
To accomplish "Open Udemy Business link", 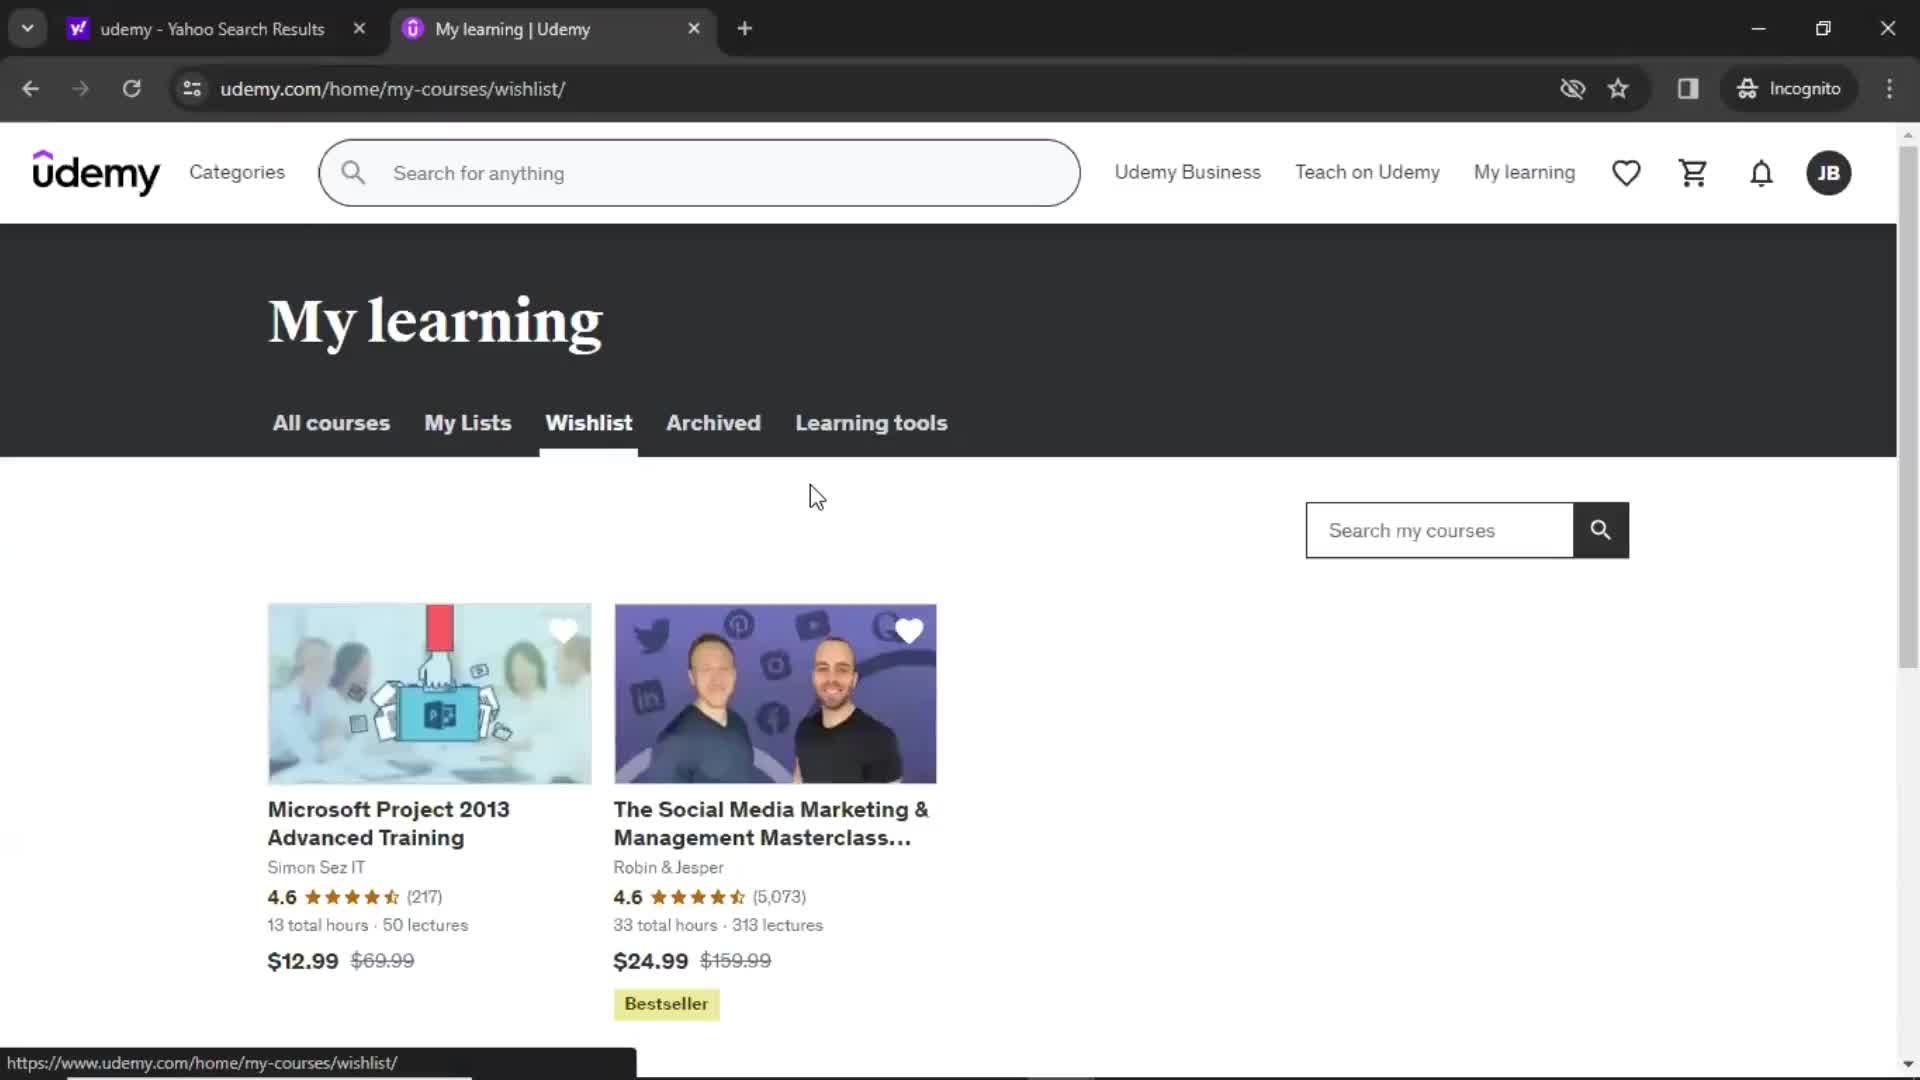I will [1187, 172].
